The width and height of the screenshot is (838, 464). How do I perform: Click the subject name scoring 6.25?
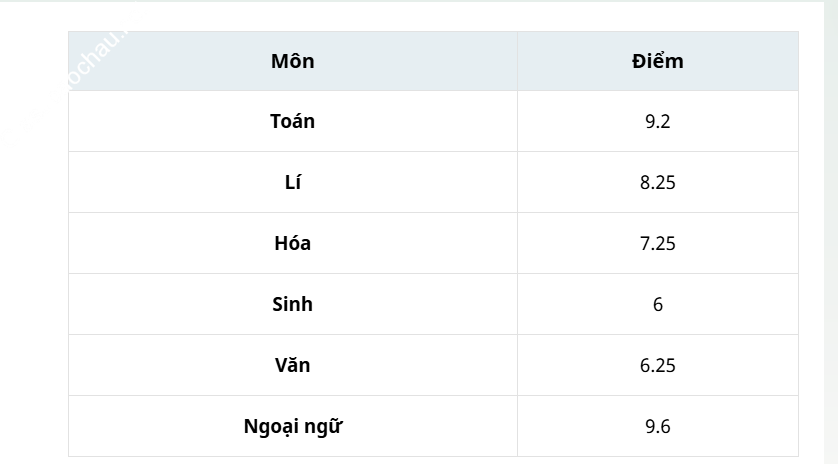(292, 366)
